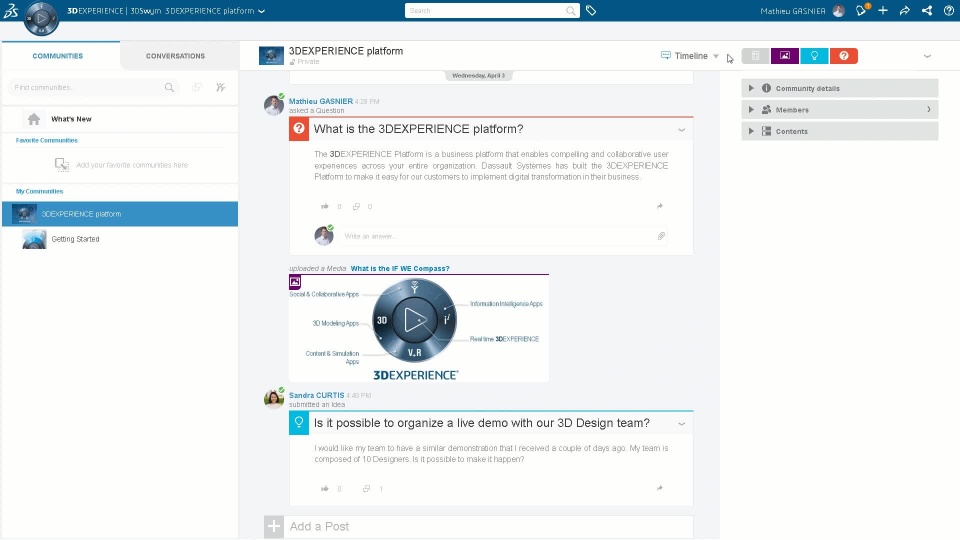Click the copy icon beside community search
Viewport: 960px width, 540px height.
pyautogui.click(x=197, y=88)
